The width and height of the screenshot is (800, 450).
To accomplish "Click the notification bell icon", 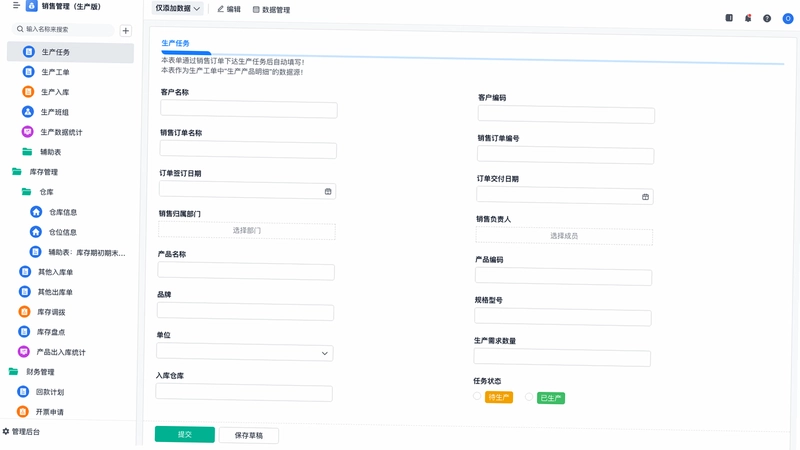I will (748, 18).
